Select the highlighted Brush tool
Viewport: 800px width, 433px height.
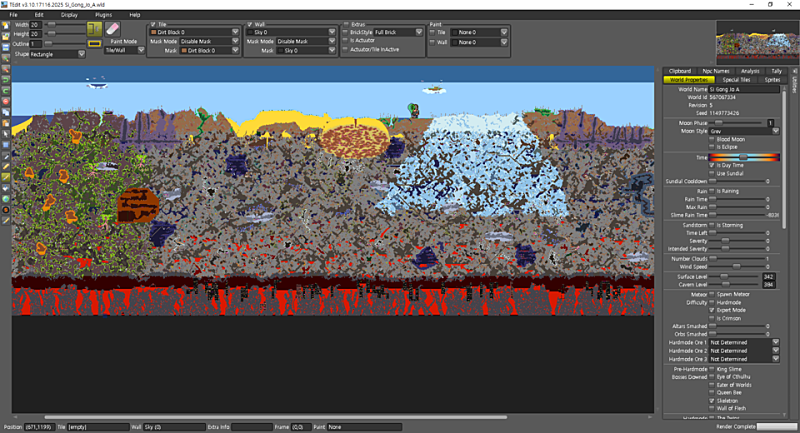6,177
